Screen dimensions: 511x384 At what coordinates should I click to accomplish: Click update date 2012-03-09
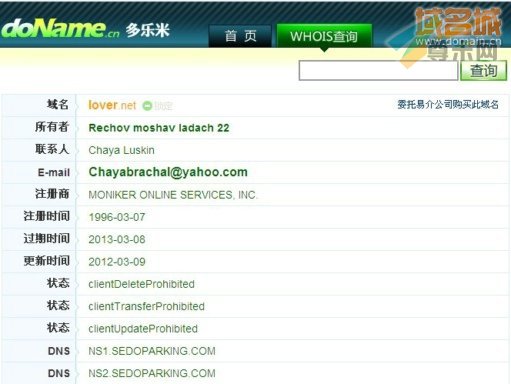117,262
